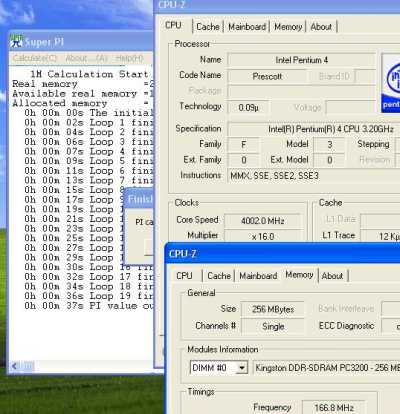Viewport: 400px width, 414px height.
Task: Select the About tab in the upper CPU-Z window
Action: point(321,27)
